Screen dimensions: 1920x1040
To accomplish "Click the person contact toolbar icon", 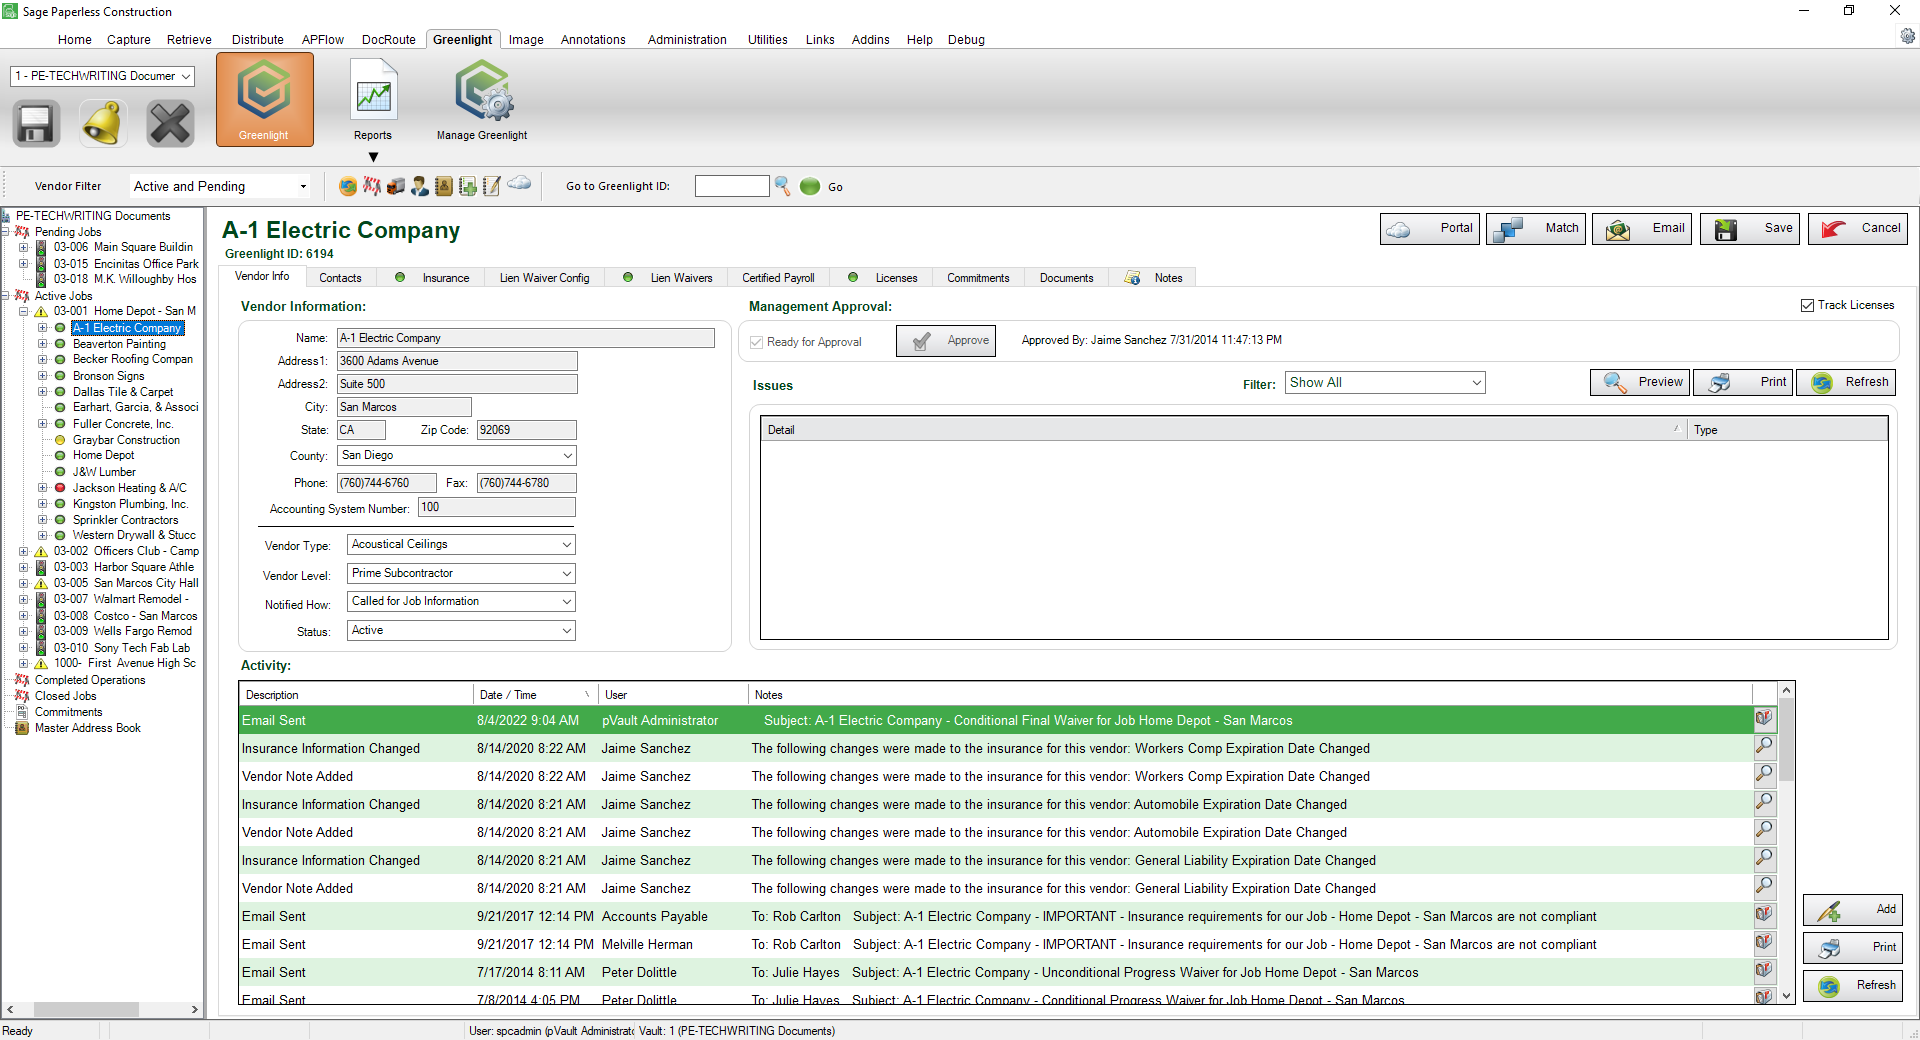I will 420,186.
